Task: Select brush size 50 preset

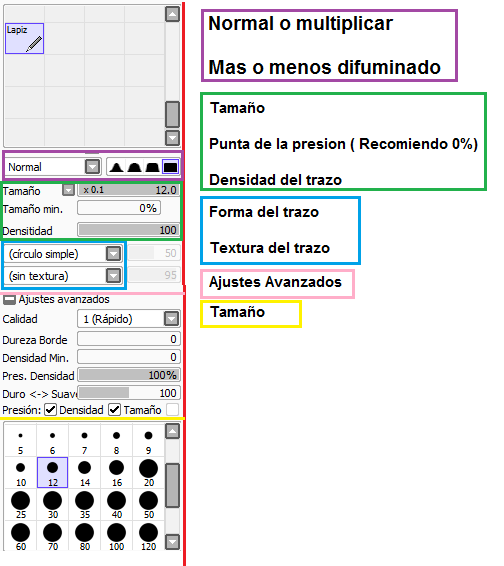Action: coord(148,505)
